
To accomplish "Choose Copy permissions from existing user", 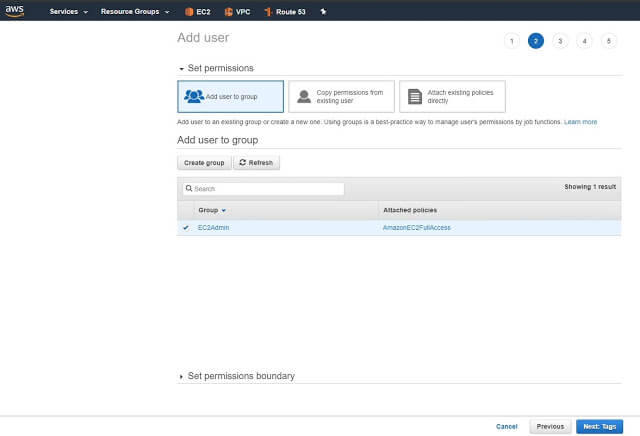I will pos(341,96).
